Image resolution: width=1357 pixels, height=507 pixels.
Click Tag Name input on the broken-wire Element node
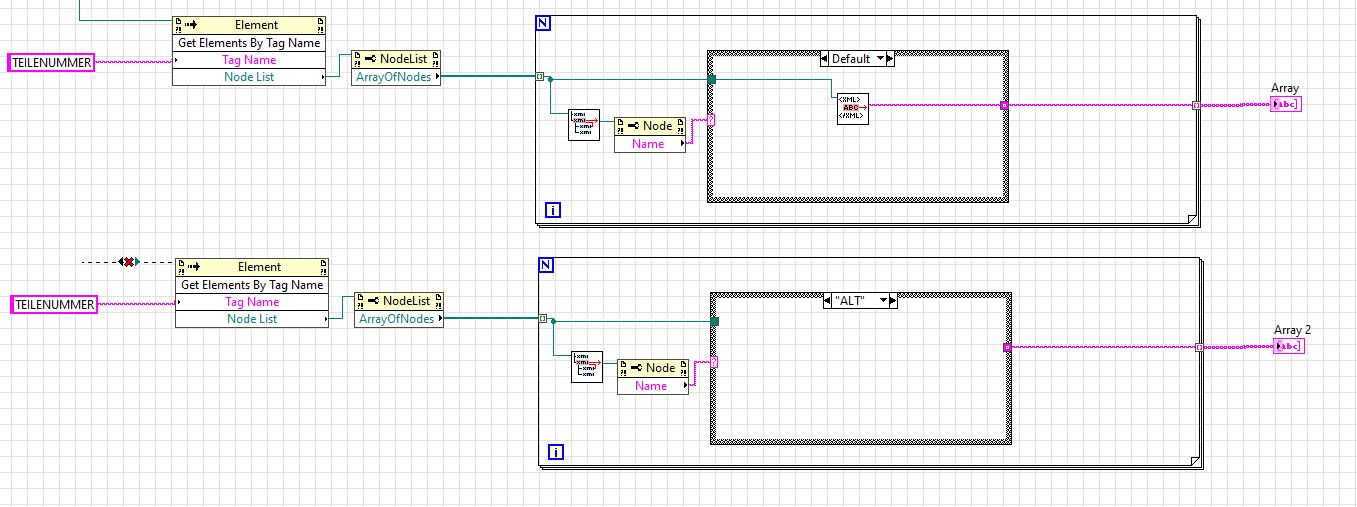252,302
